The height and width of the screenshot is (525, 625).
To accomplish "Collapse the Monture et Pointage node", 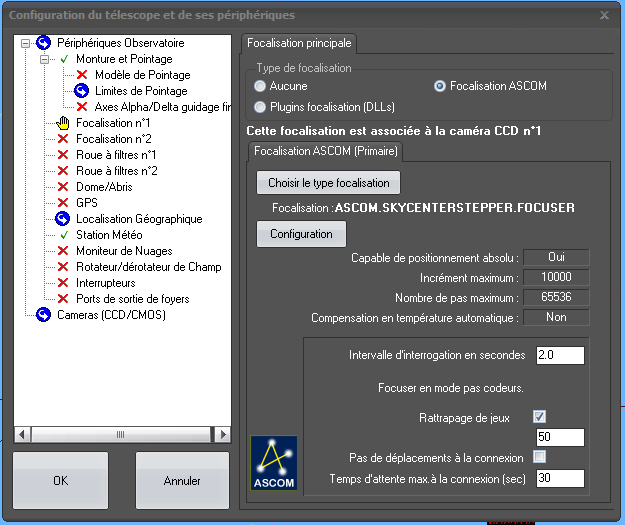I will (44, 59).
